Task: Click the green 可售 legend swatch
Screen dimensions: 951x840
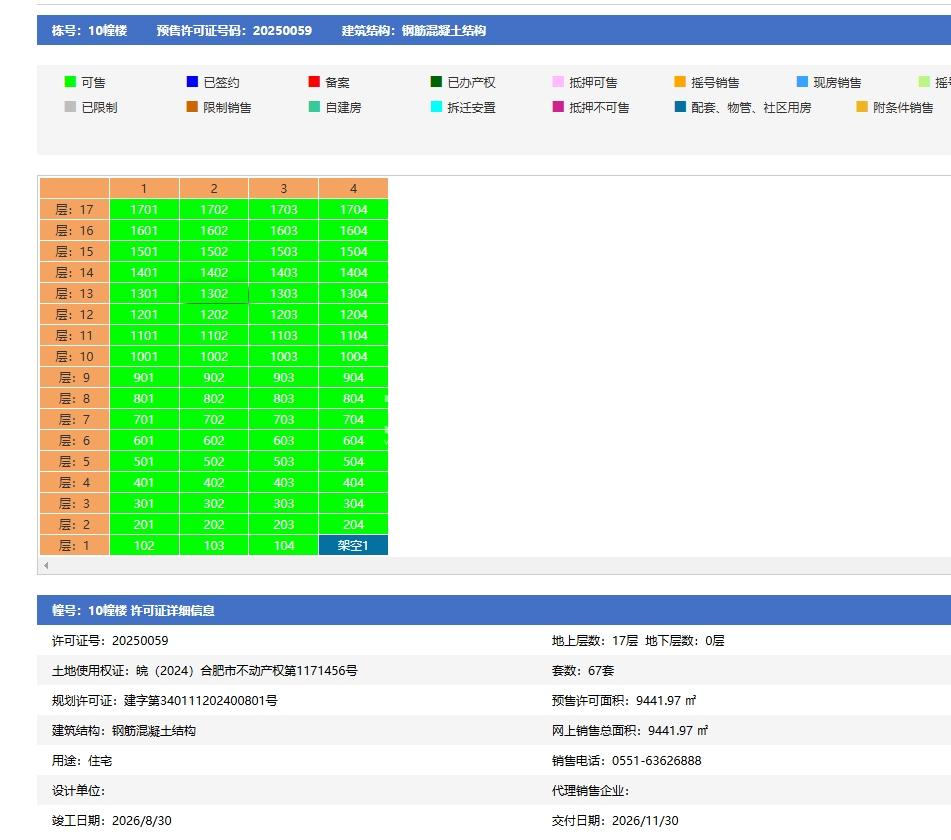Action: [x=70, y=82]
